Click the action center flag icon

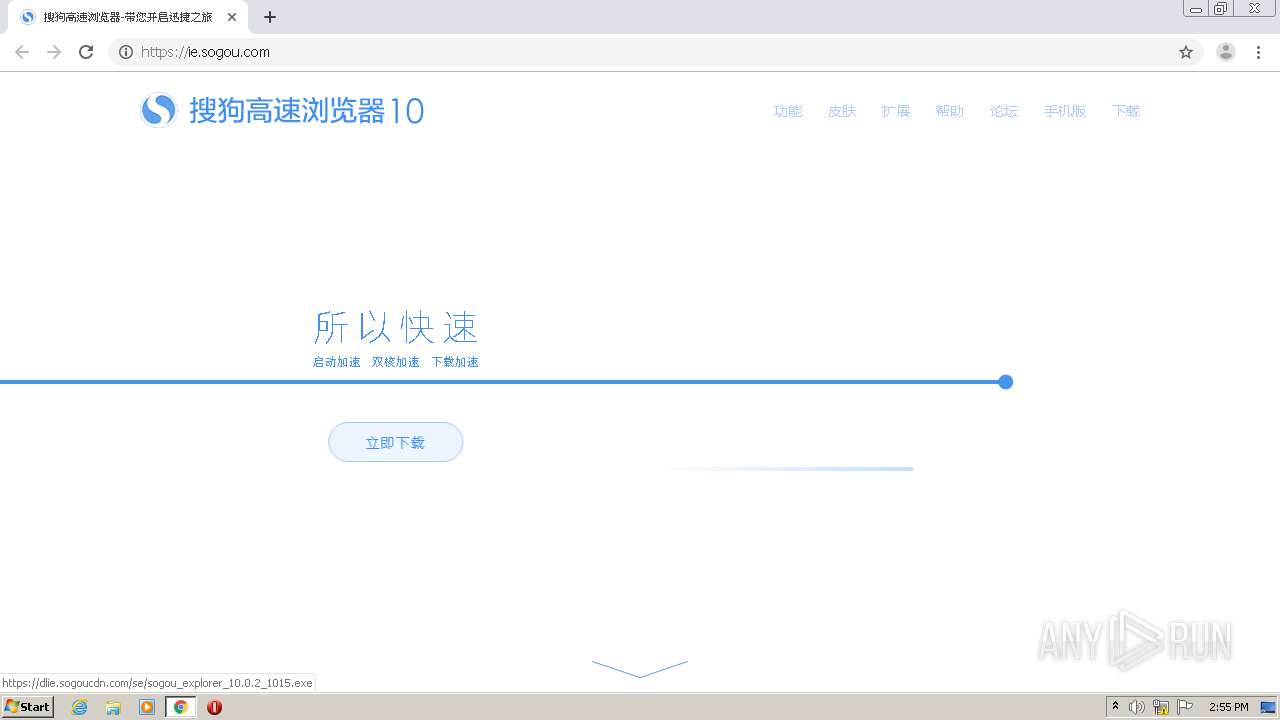pos(1185,707)
